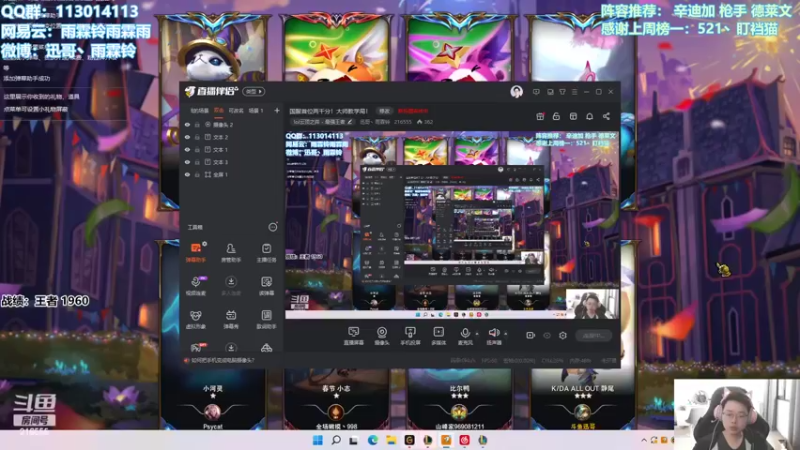Click room number 216555 in the header

[x=403, y=122]
